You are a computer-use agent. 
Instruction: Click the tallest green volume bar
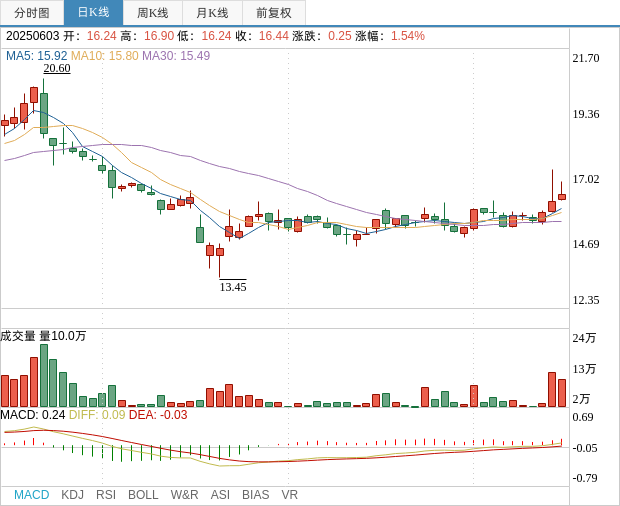coord(44,376)
